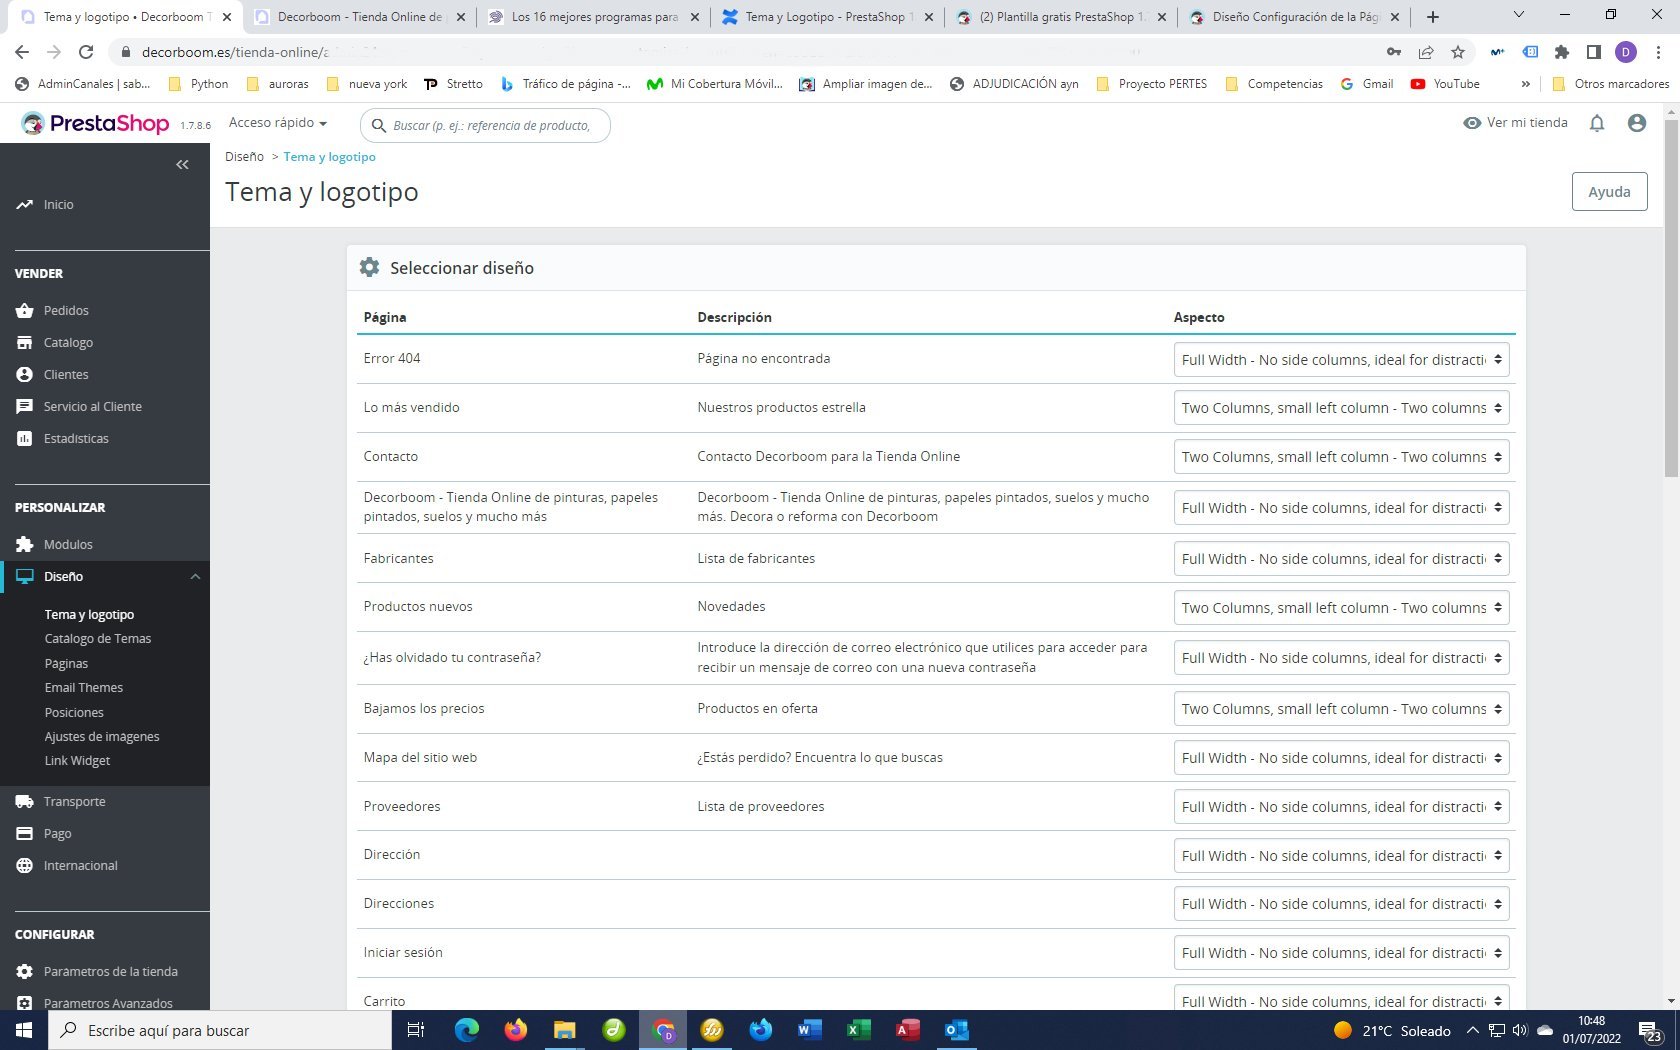Click the page vertical scrollbar
Screen dimensions: 1680x1050
(x=1671, y=300)
